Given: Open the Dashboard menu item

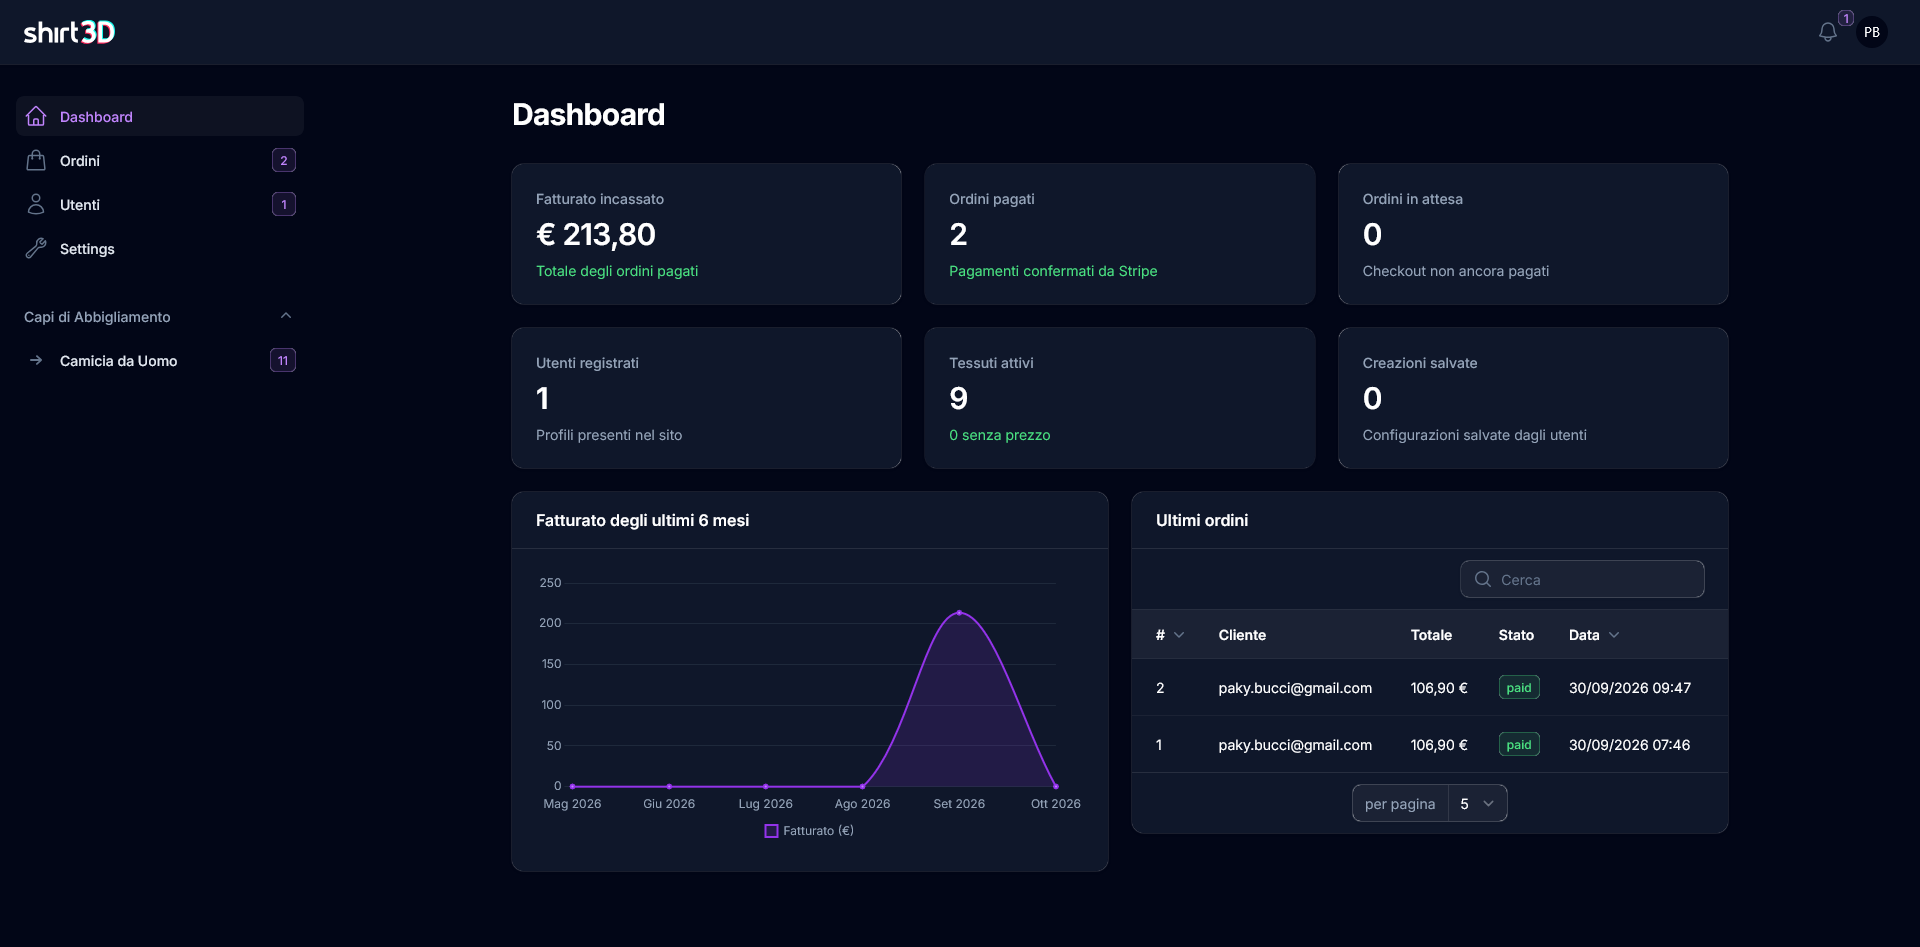Looking at the screenshot, I should 160,116.
